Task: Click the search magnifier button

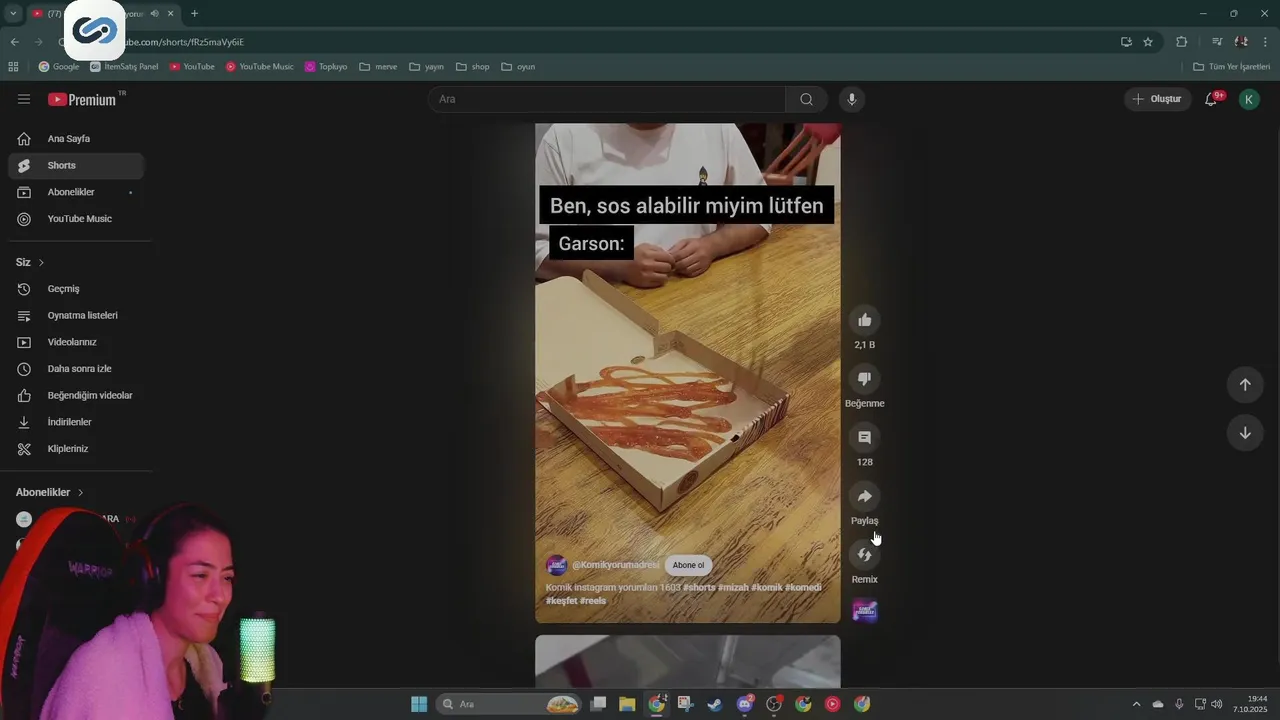Action: tap(806, 99)
